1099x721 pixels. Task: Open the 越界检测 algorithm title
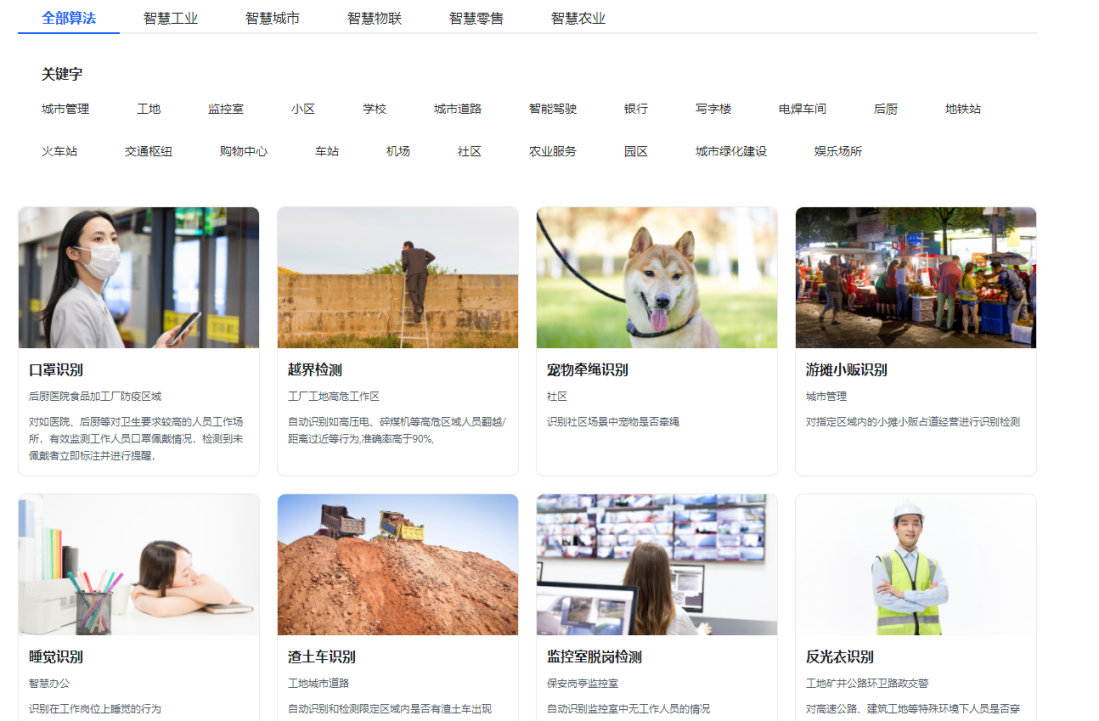pos(315,370)
